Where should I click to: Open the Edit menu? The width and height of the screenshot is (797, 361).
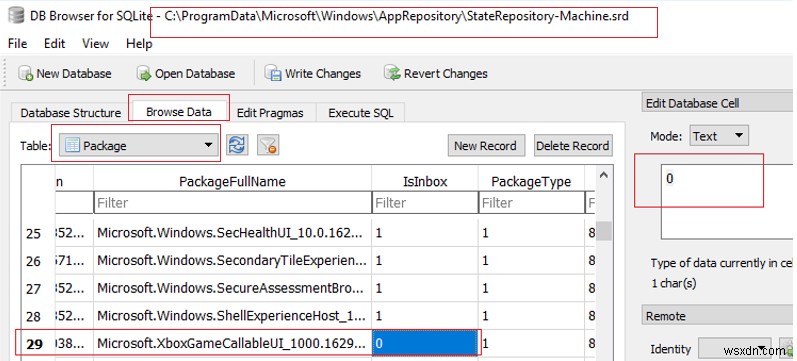click(x=54, y=44)
